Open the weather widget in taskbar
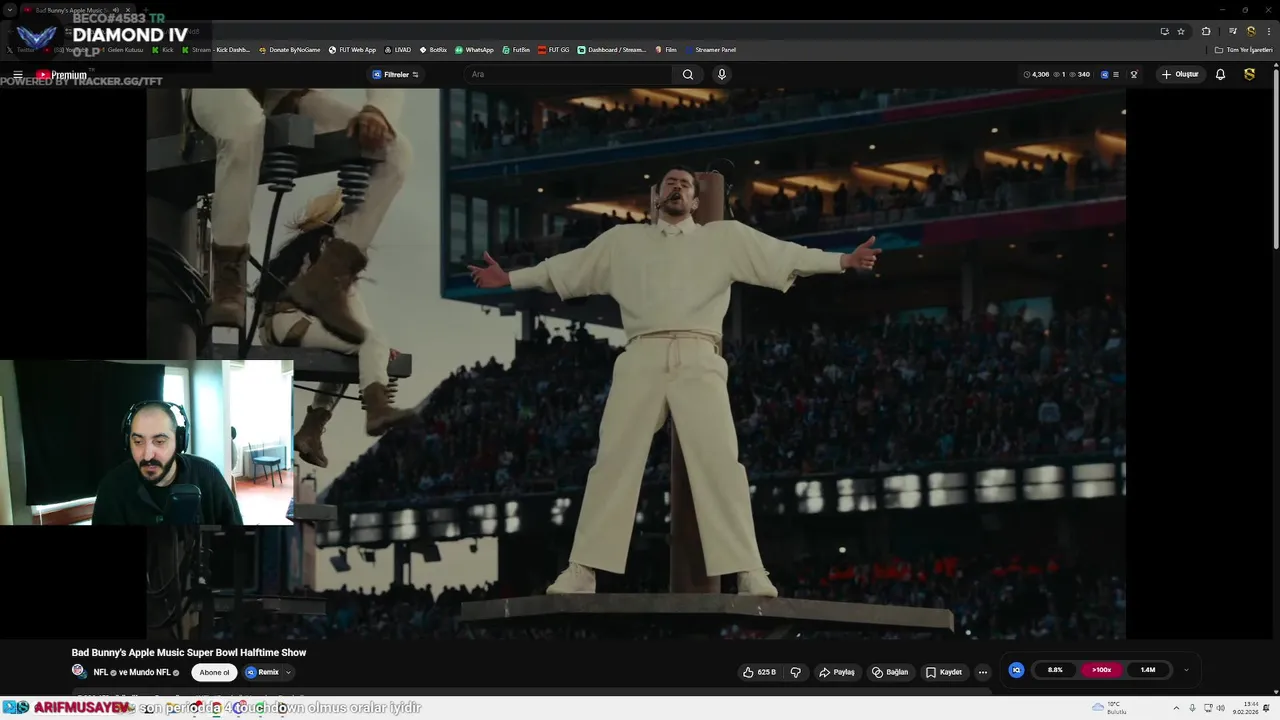Screen dimensions: 1280x720 tap(1110, 708)
